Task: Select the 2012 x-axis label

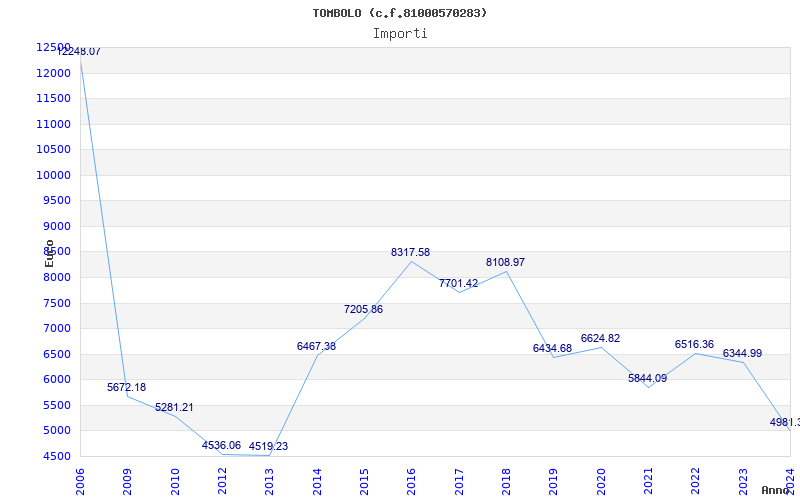Action: click(222, 482)
